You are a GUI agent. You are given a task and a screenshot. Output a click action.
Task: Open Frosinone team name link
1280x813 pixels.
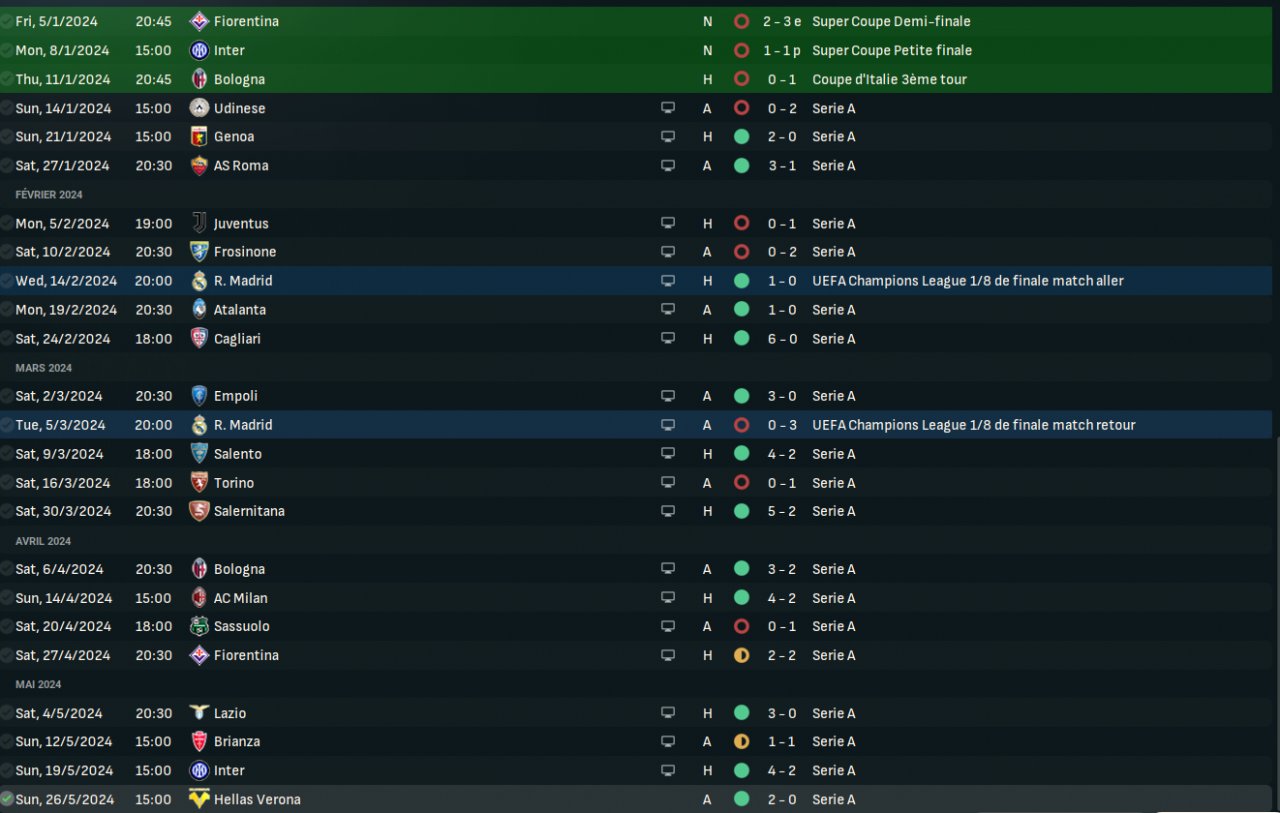pyautogui.click(x=245, y=252)
